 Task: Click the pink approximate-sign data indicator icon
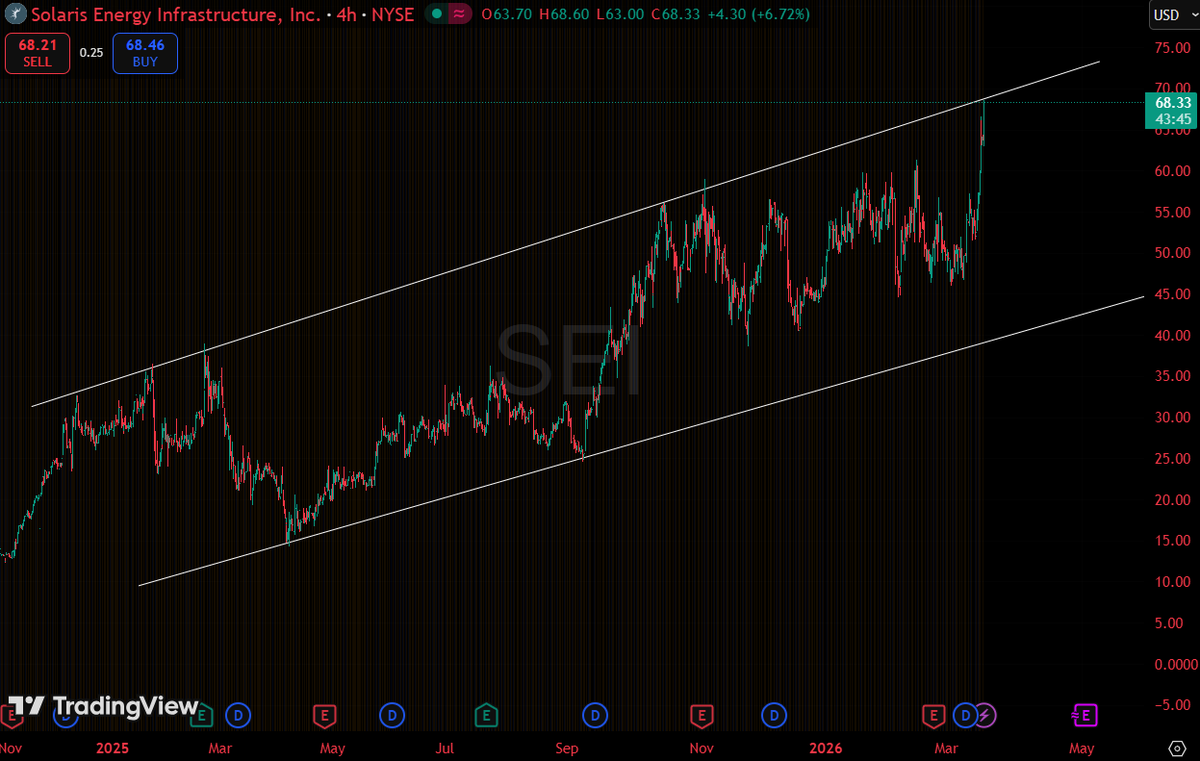458,15
